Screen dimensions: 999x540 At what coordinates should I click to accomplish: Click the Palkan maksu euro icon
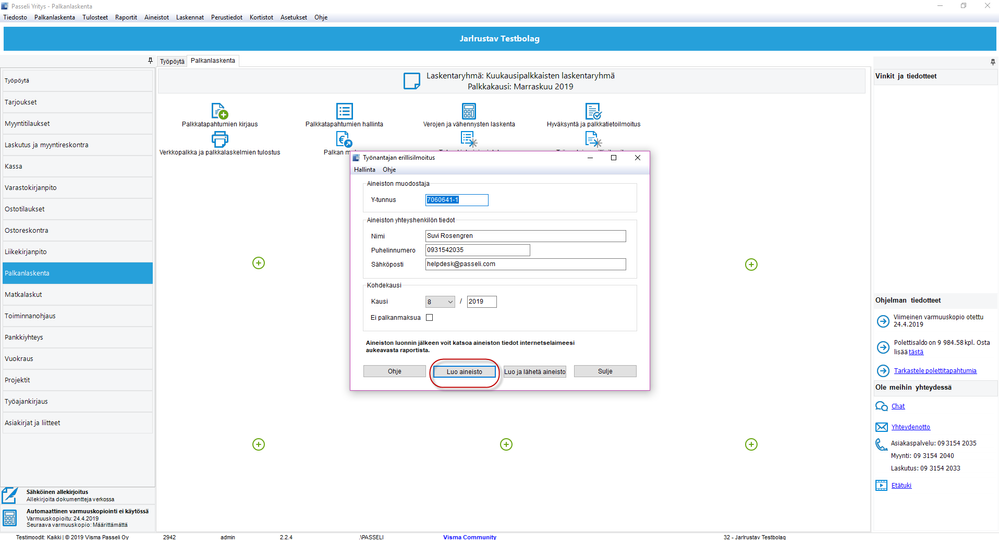[344, 139]
